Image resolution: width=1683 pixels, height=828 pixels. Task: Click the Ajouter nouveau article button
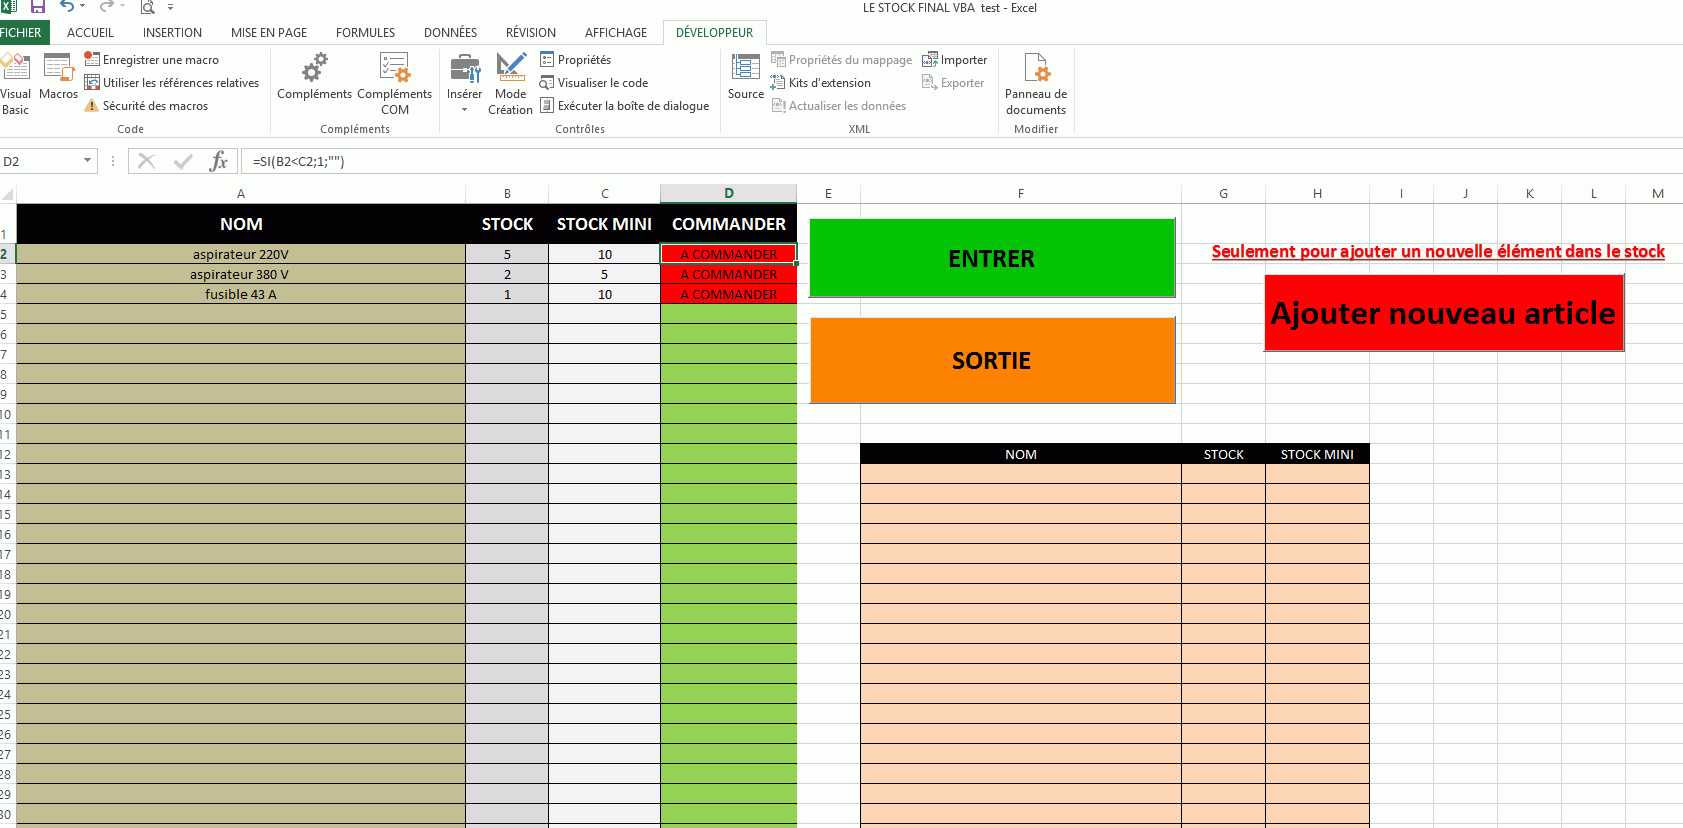tap(1444, 313)
